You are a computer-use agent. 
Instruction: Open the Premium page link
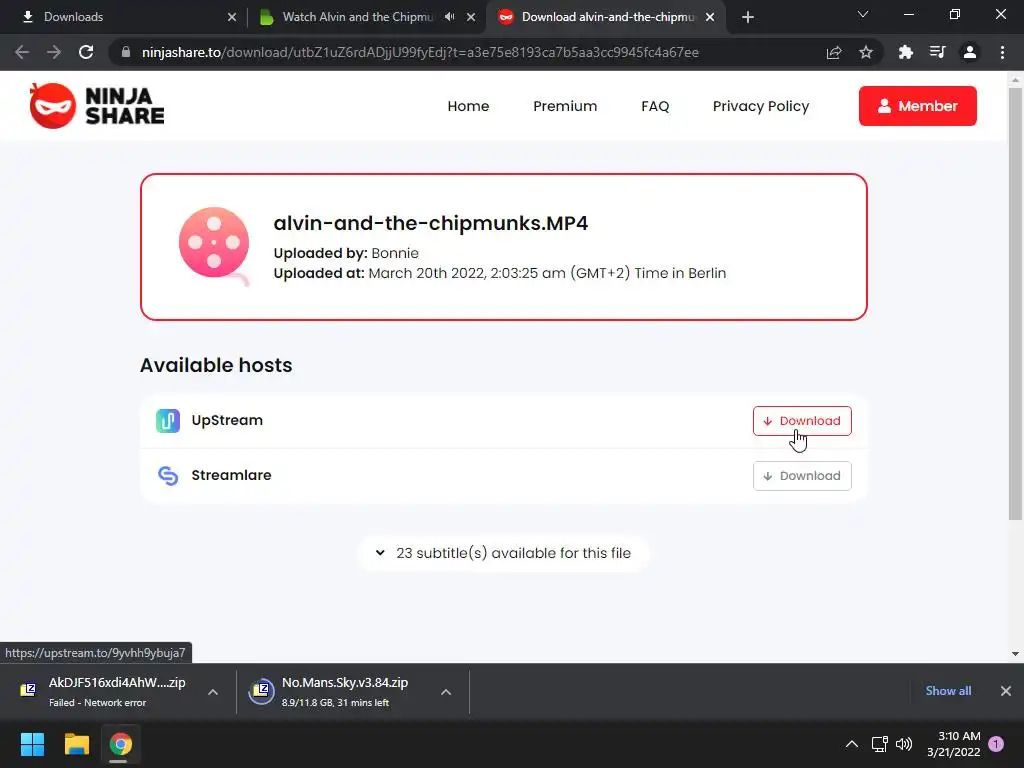pos(565,106)
